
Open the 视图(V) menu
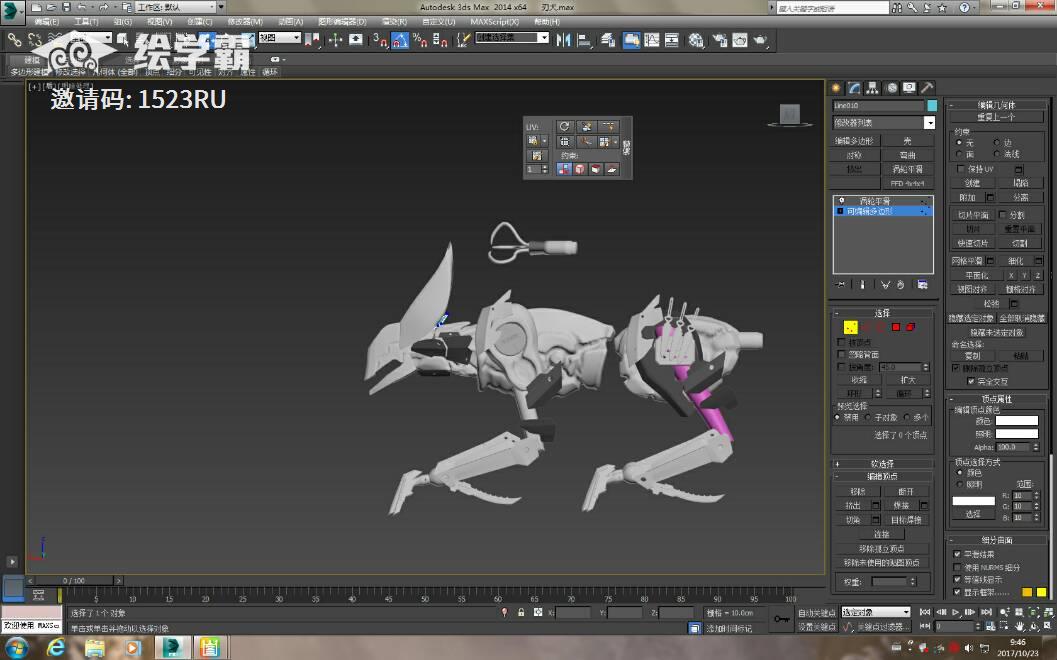click(159, 22)
